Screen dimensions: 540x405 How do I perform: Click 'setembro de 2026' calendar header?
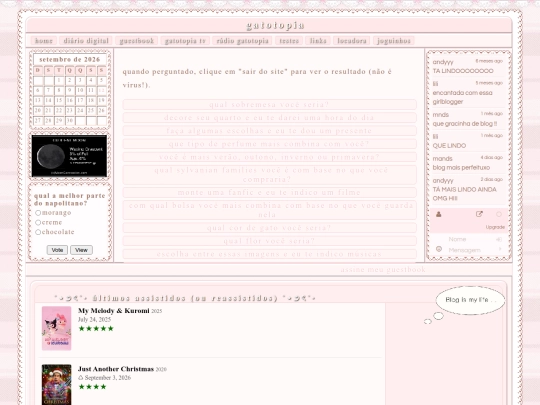tap(70, 59)
